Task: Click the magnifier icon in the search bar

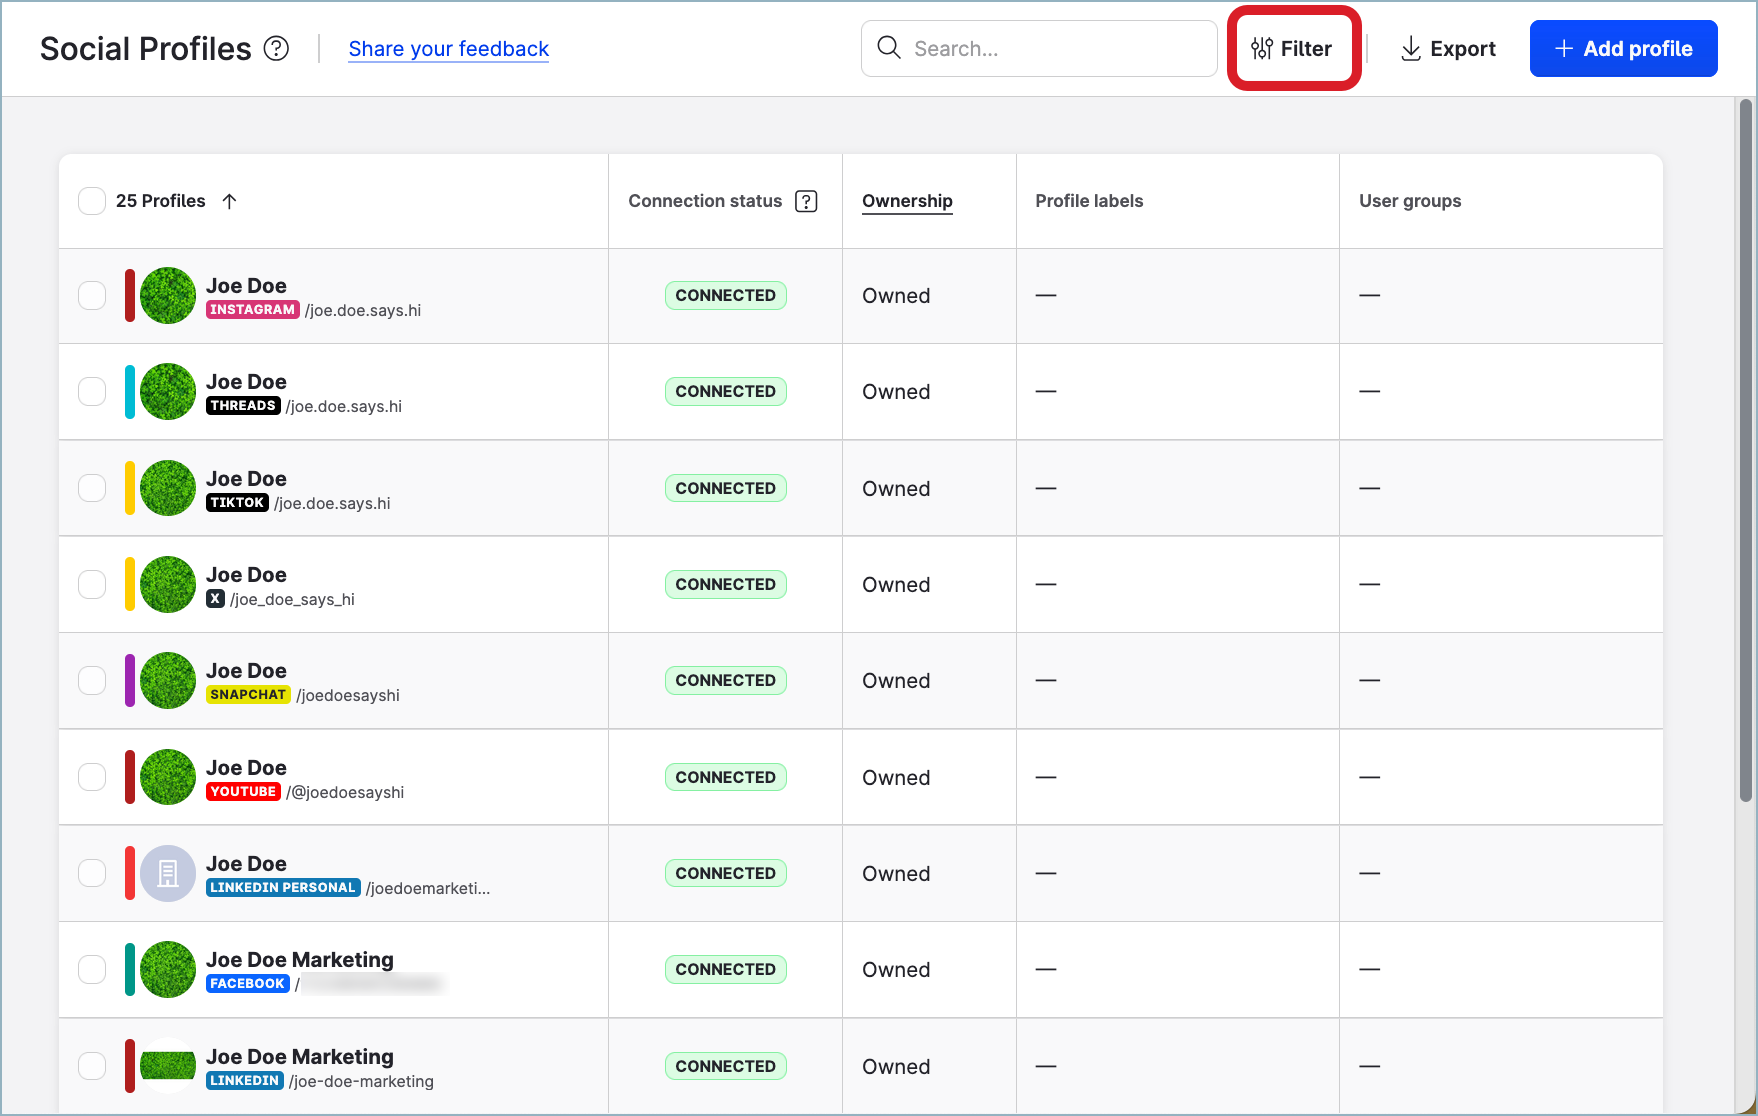Action: (x=888, y=48)
